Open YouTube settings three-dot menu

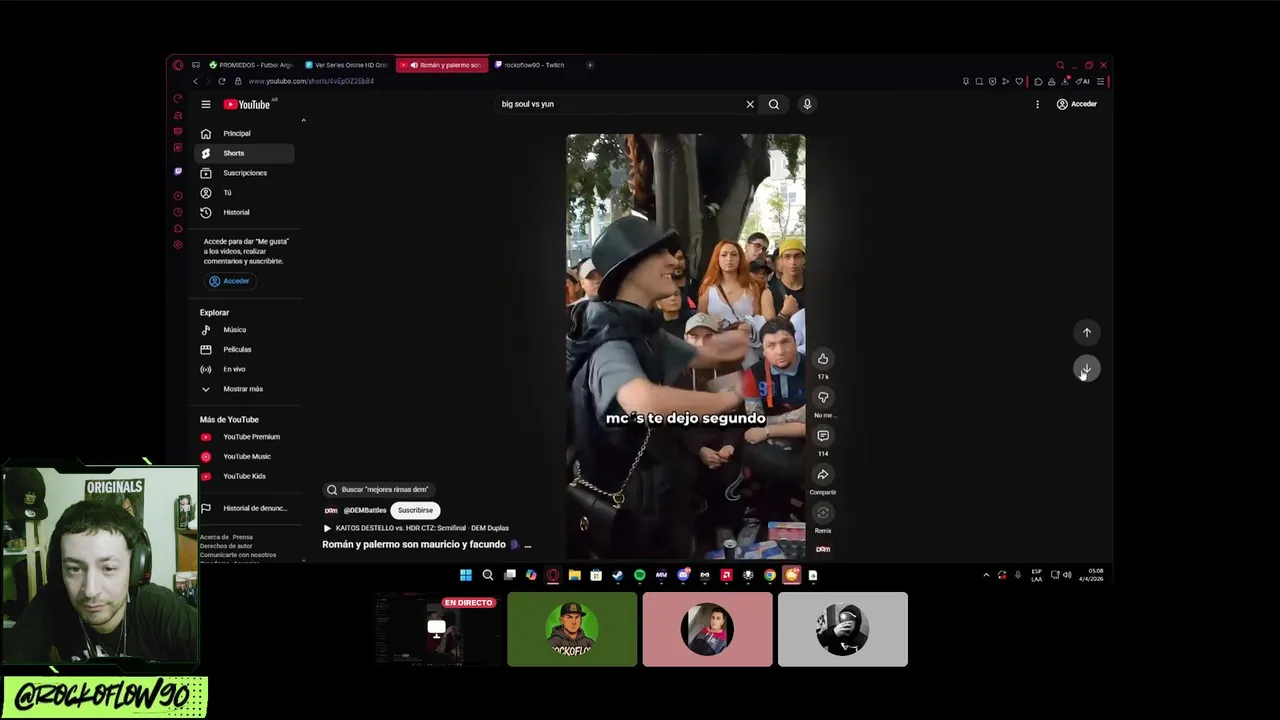pyautogui.click(x=1037, y=104)
